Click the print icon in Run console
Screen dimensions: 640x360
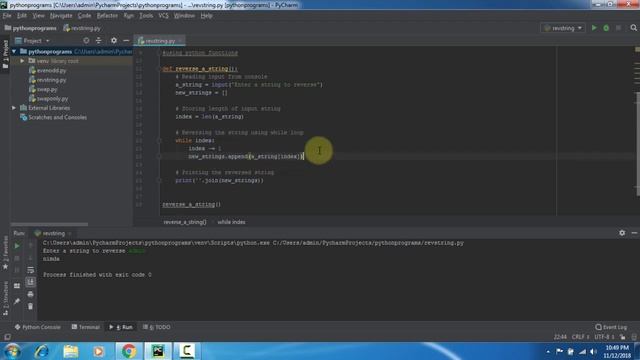pos(31,294)
